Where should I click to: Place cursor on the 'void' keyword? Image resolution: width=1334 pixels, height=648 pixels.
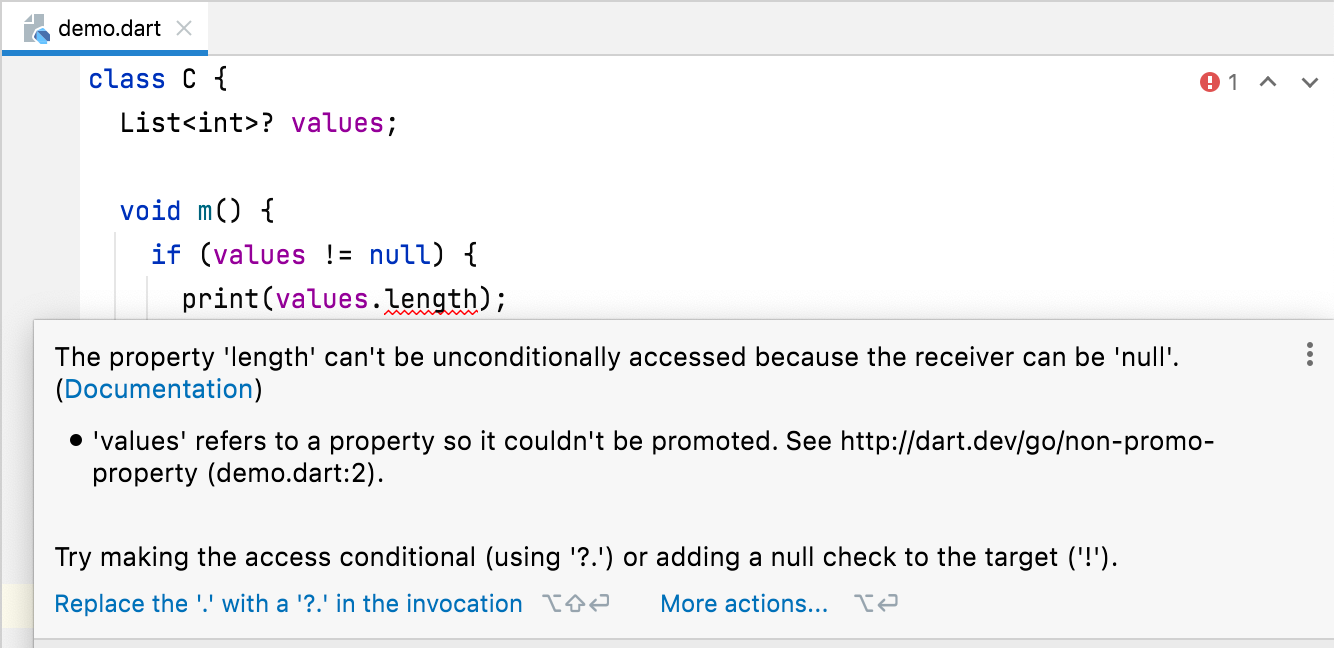point(150,211)
